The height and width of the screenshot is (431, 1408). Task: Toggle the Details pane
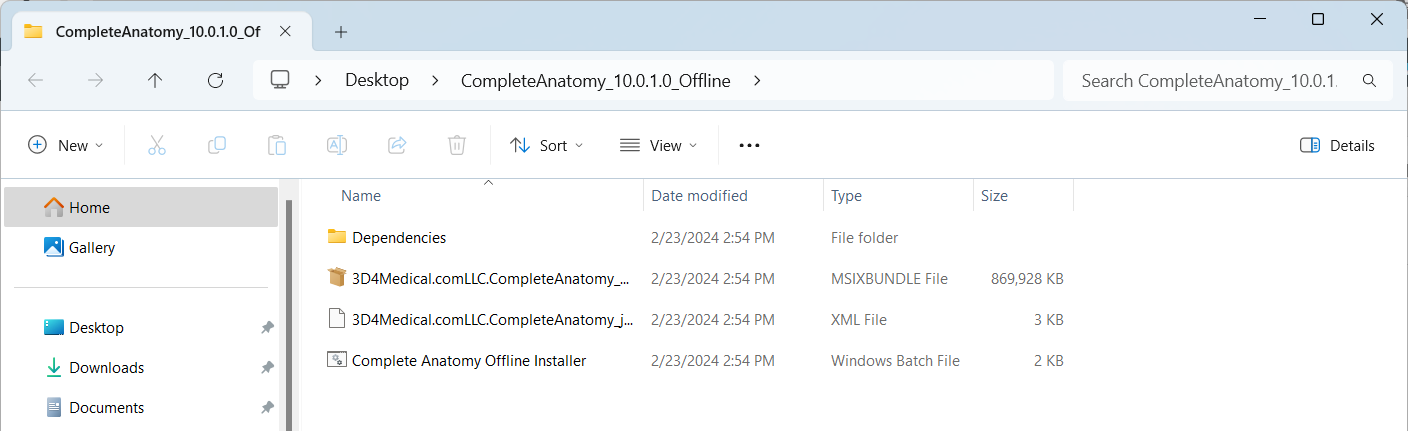click(1337, 145)
